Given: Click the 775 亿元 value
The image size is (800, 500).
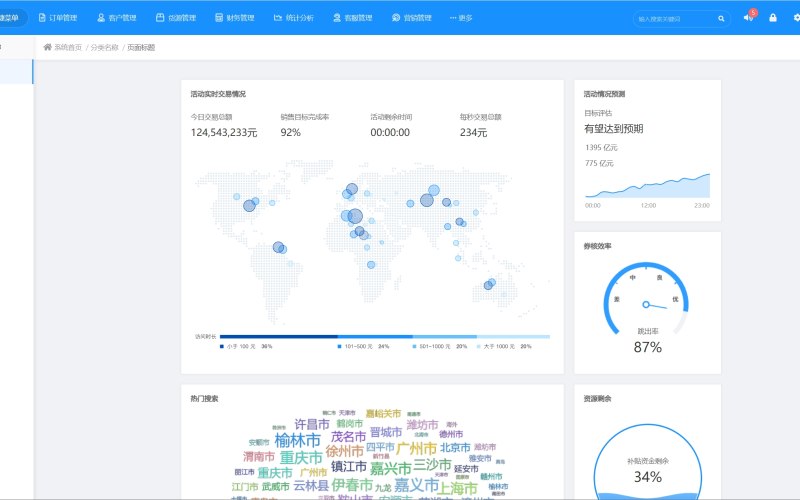Looking at the screenshot, I should tap(599, 163).
